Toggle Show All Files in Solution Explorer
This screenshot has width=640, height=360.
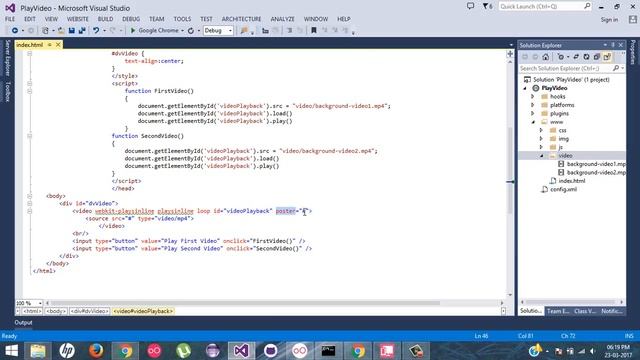point(607,57)
